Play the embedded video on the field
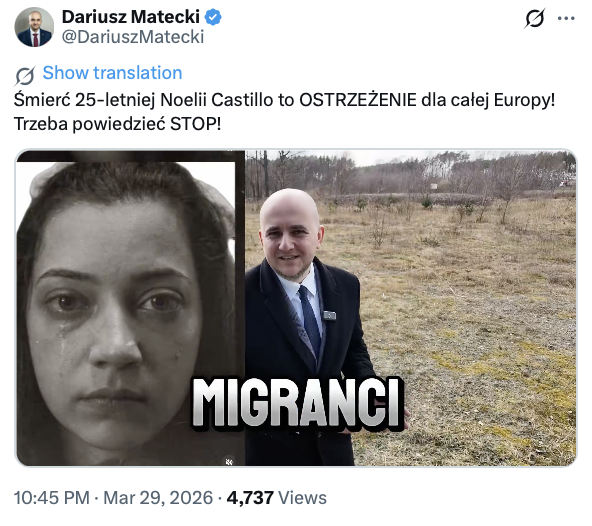Viewport: 592px width, 526px height. pyautogui.click(x=296, y=308)
